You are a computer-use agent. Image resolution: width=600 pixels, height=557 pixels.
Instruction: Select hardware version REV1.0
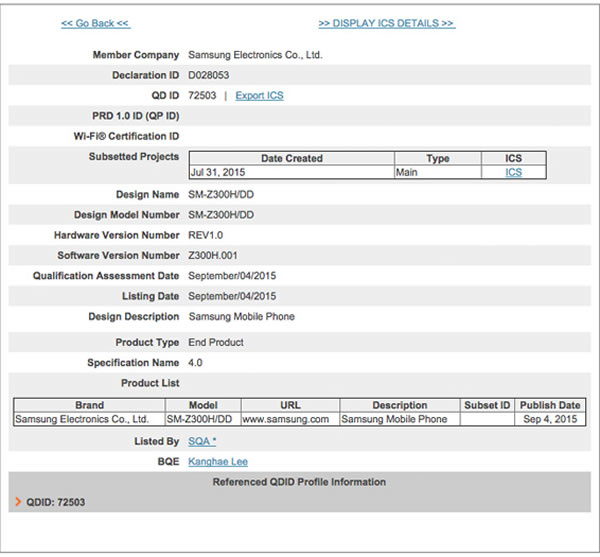point(205,235)
